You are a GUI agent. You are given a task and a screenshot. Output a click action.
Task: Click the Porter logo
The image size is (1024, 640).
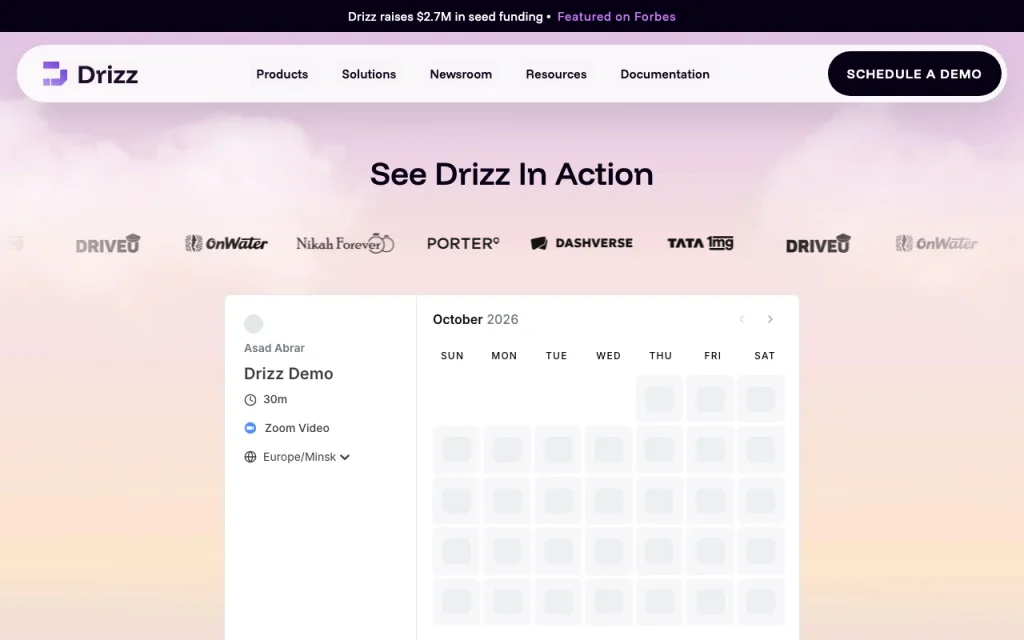click(463, 244)
